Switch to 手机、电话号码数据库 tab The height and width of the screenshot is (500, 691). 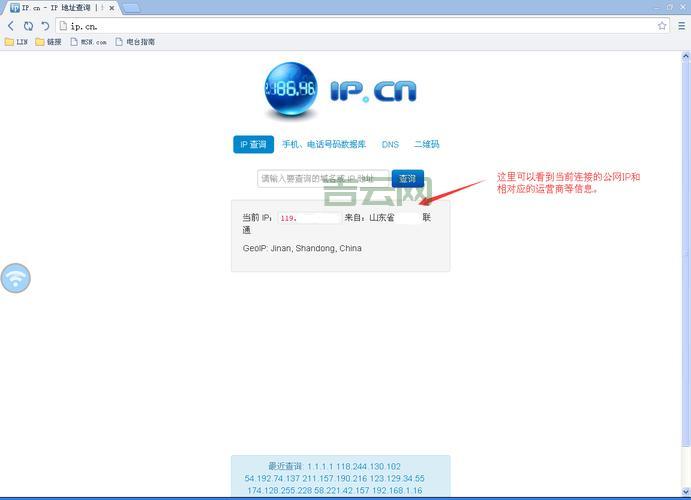click(323, 145)
